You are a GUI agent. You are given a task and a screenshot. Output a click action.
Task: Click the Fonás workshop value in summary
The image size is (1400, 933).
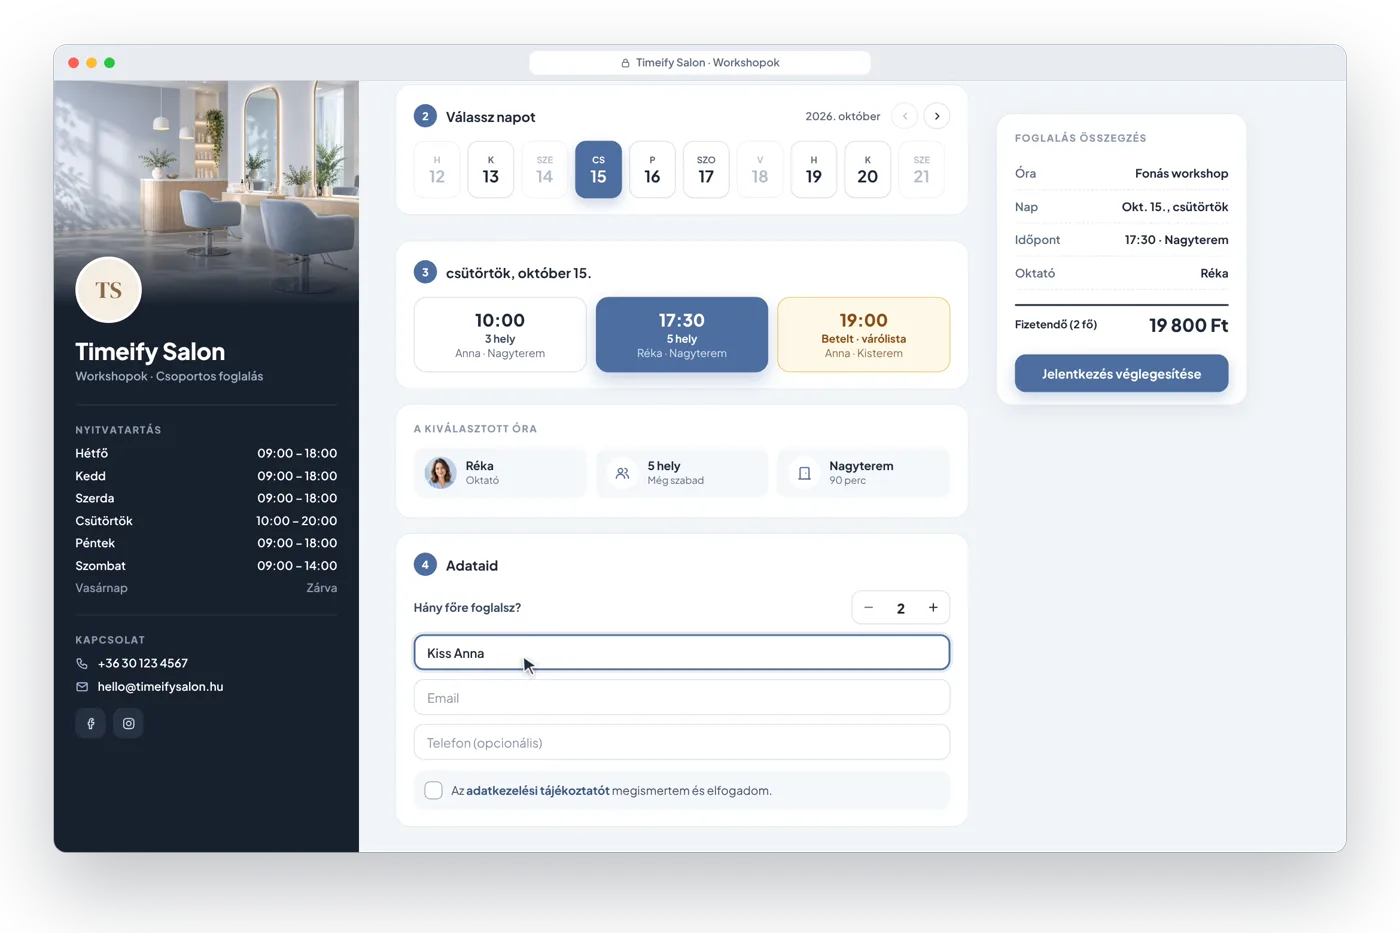(1181, 173)
